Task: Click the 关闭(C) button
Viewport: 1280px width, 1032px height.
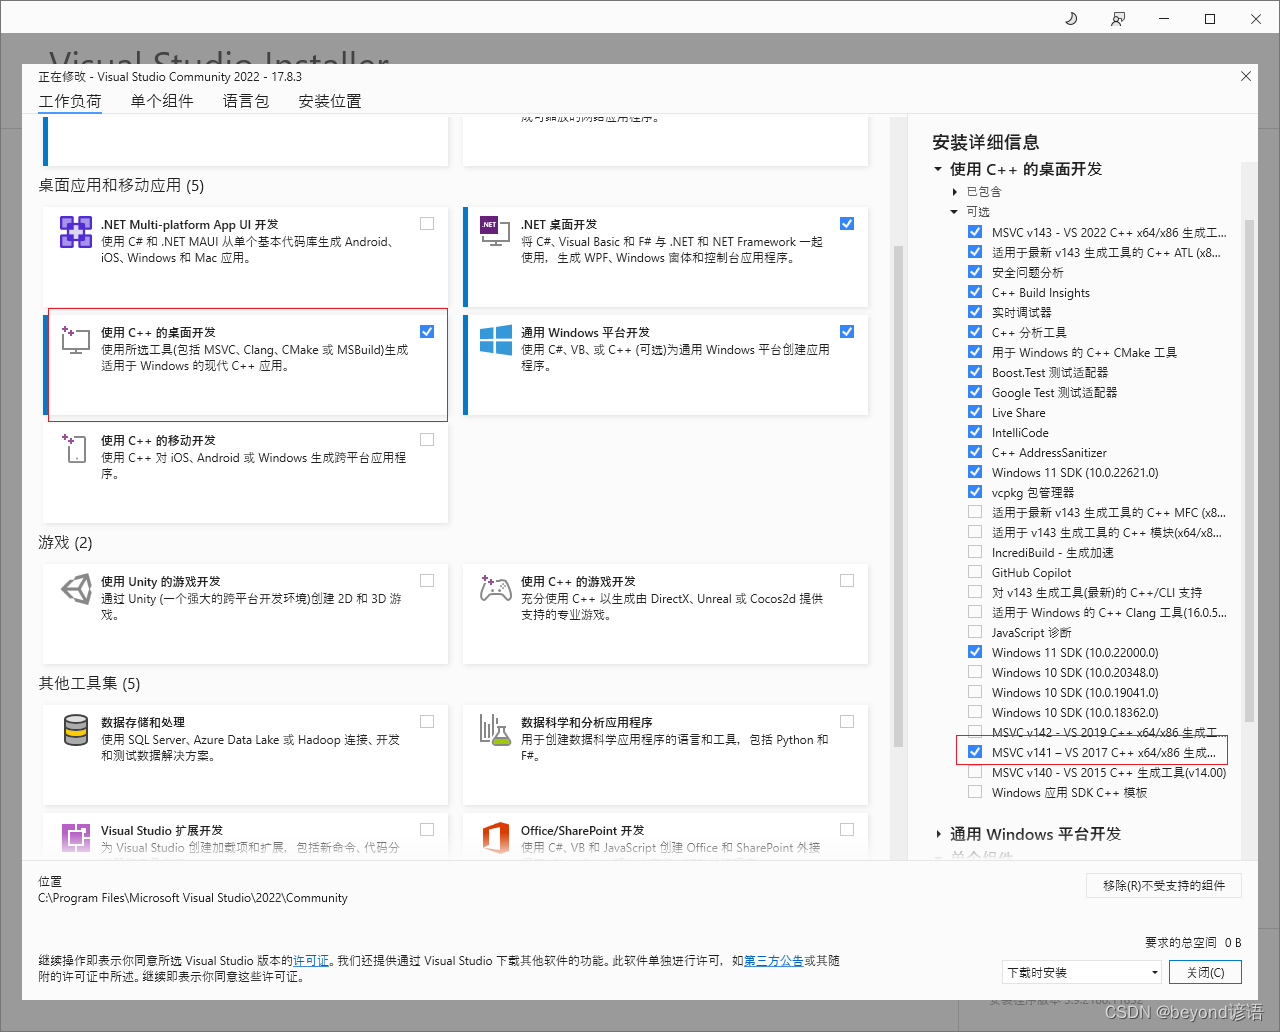Action: point(1205,972)
